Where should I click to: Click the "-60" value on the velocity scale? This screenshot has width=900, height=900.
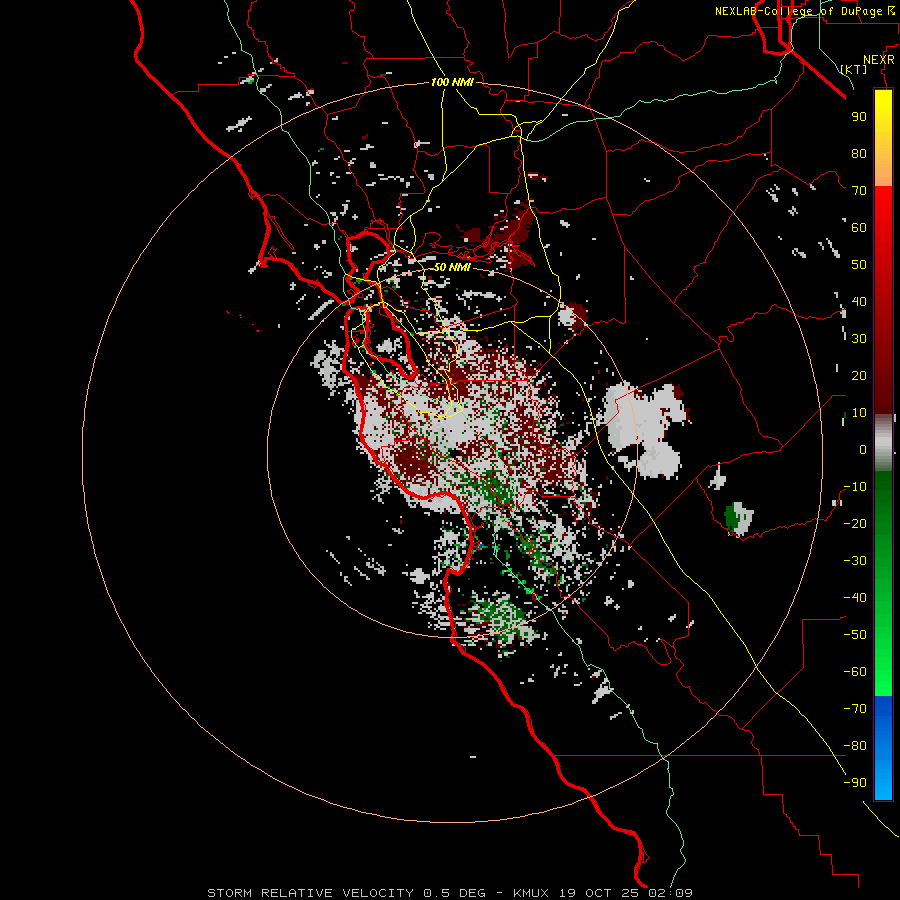click(855, 672)
